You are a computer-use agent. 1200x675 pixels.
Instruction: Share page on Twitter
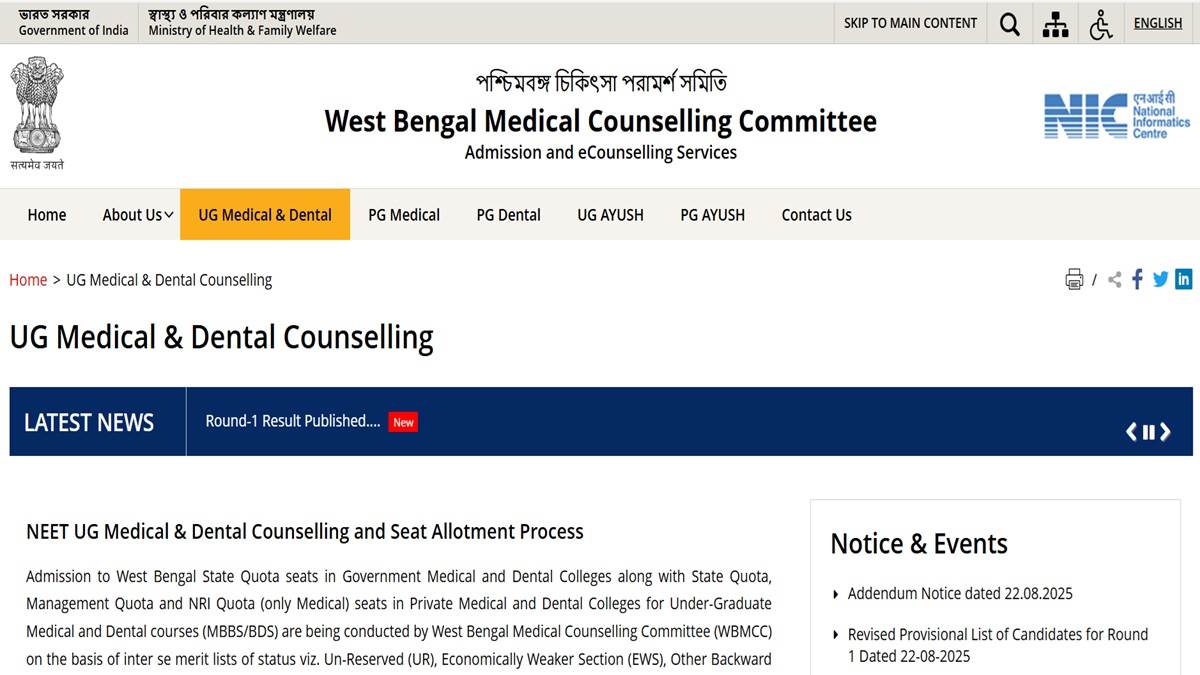point(1160,279)
